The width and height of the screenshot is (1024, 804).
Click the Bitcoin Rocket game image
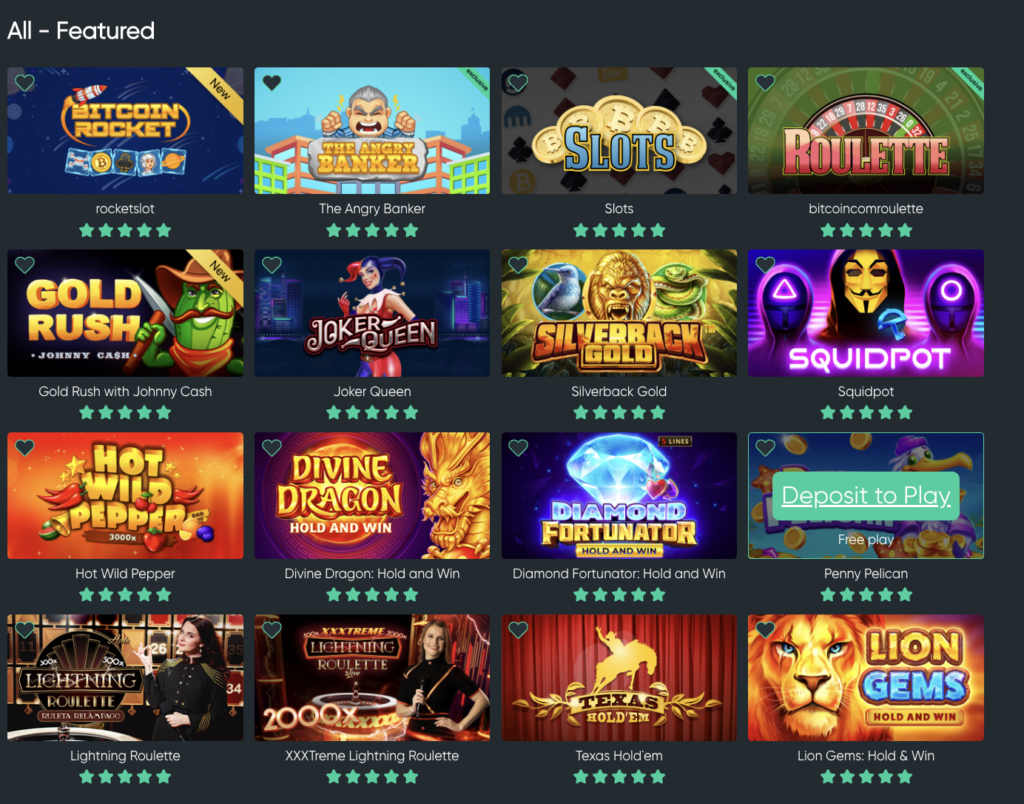[125, 131]
